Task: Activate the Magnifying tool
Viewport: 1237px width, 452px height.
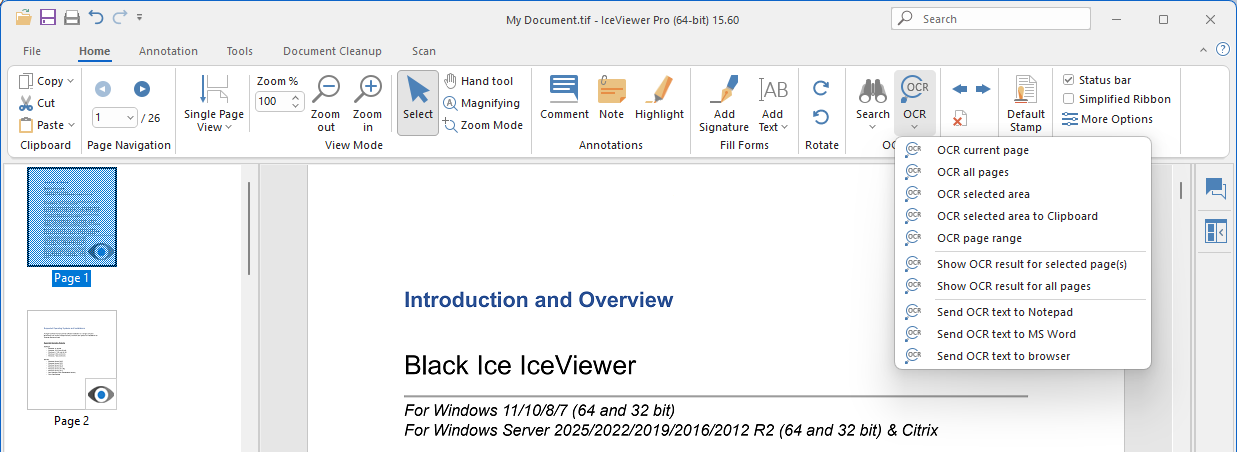Action: click(x=482, y=103)
